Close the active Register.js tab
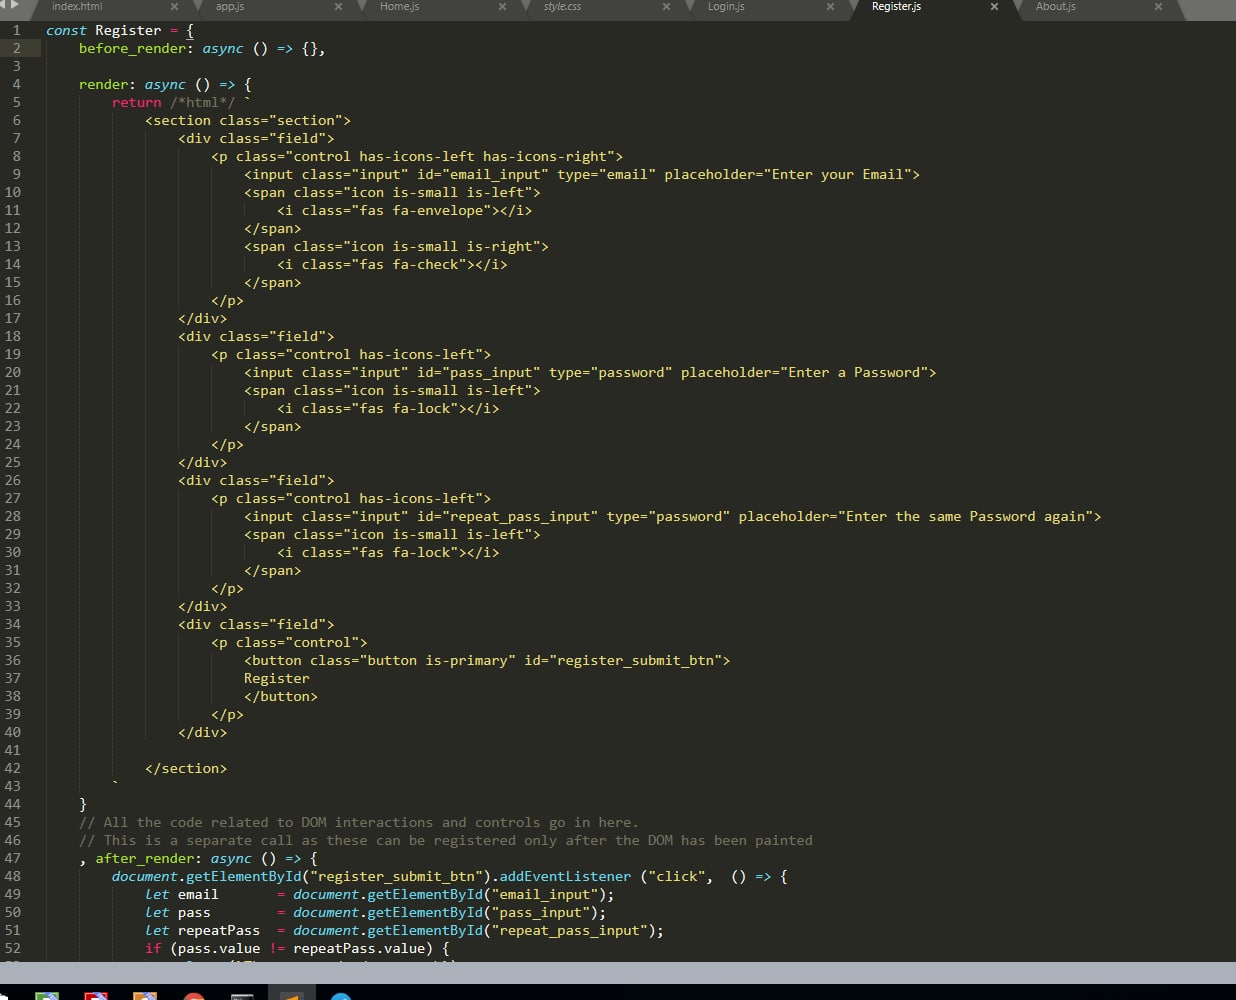The width and height of the screenshot is (1236, 1000). point(994,7)
